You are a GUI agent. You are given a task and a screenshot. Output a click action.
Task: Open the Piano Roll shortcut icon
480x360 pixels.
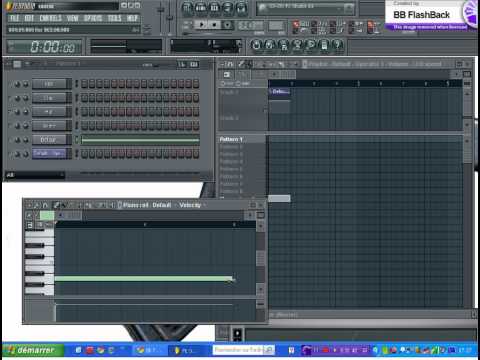coord(214,7)
